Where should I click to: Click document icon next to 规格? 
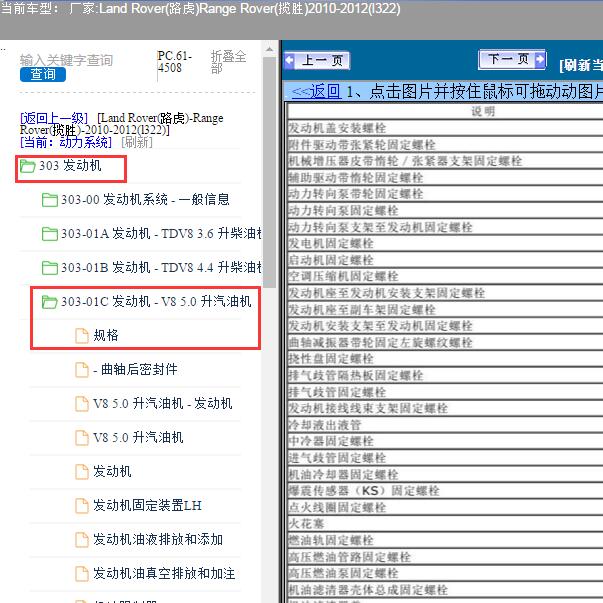pos(82,336)
